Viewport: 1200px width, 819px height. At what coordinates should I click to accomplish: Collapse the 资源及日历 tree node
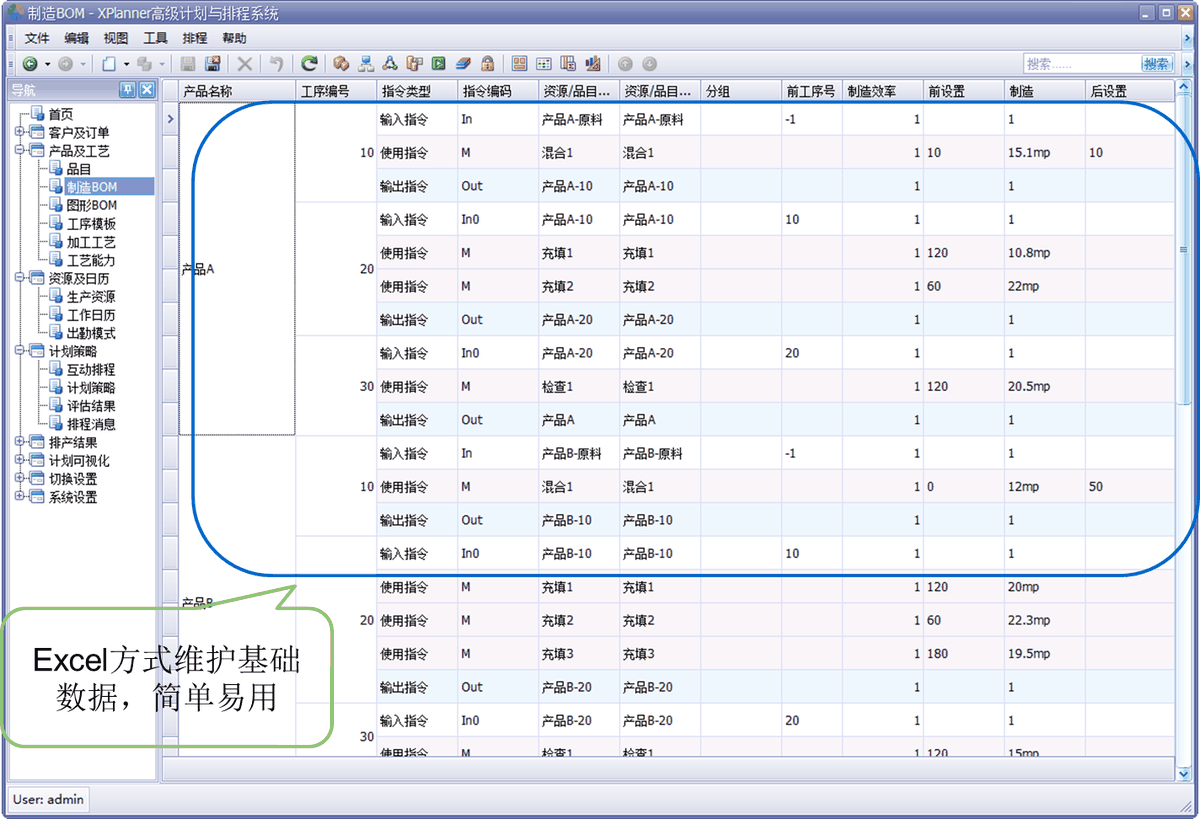click(x=20, y=278)
